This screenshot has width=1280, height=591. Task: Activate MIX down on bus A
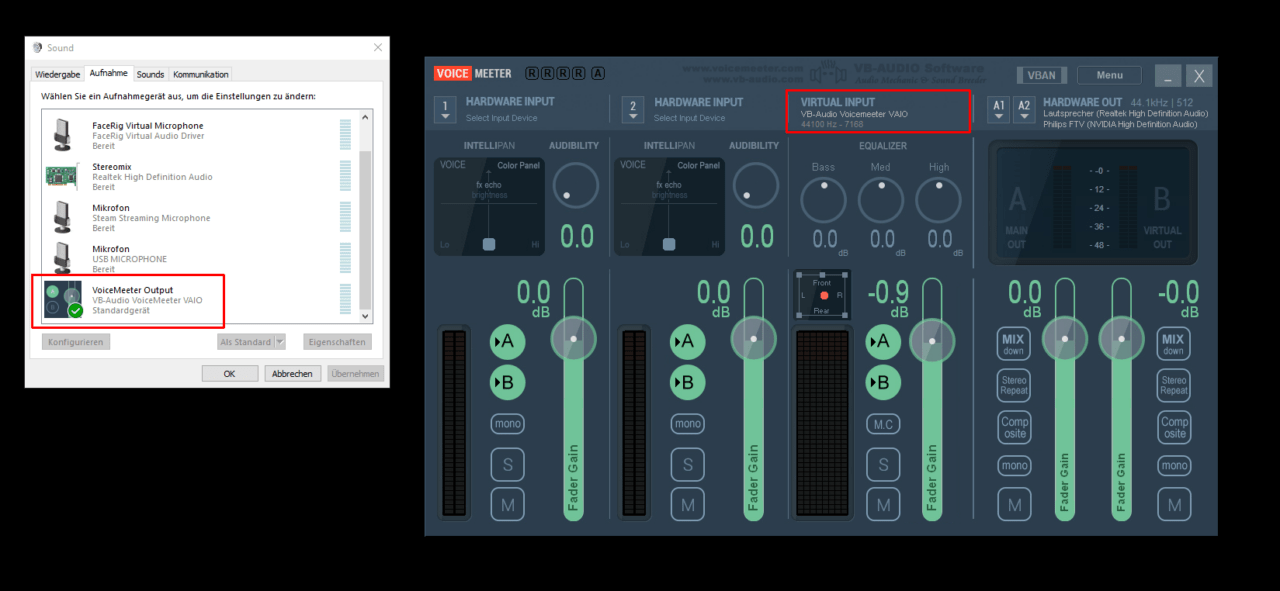click(1013, 342)
